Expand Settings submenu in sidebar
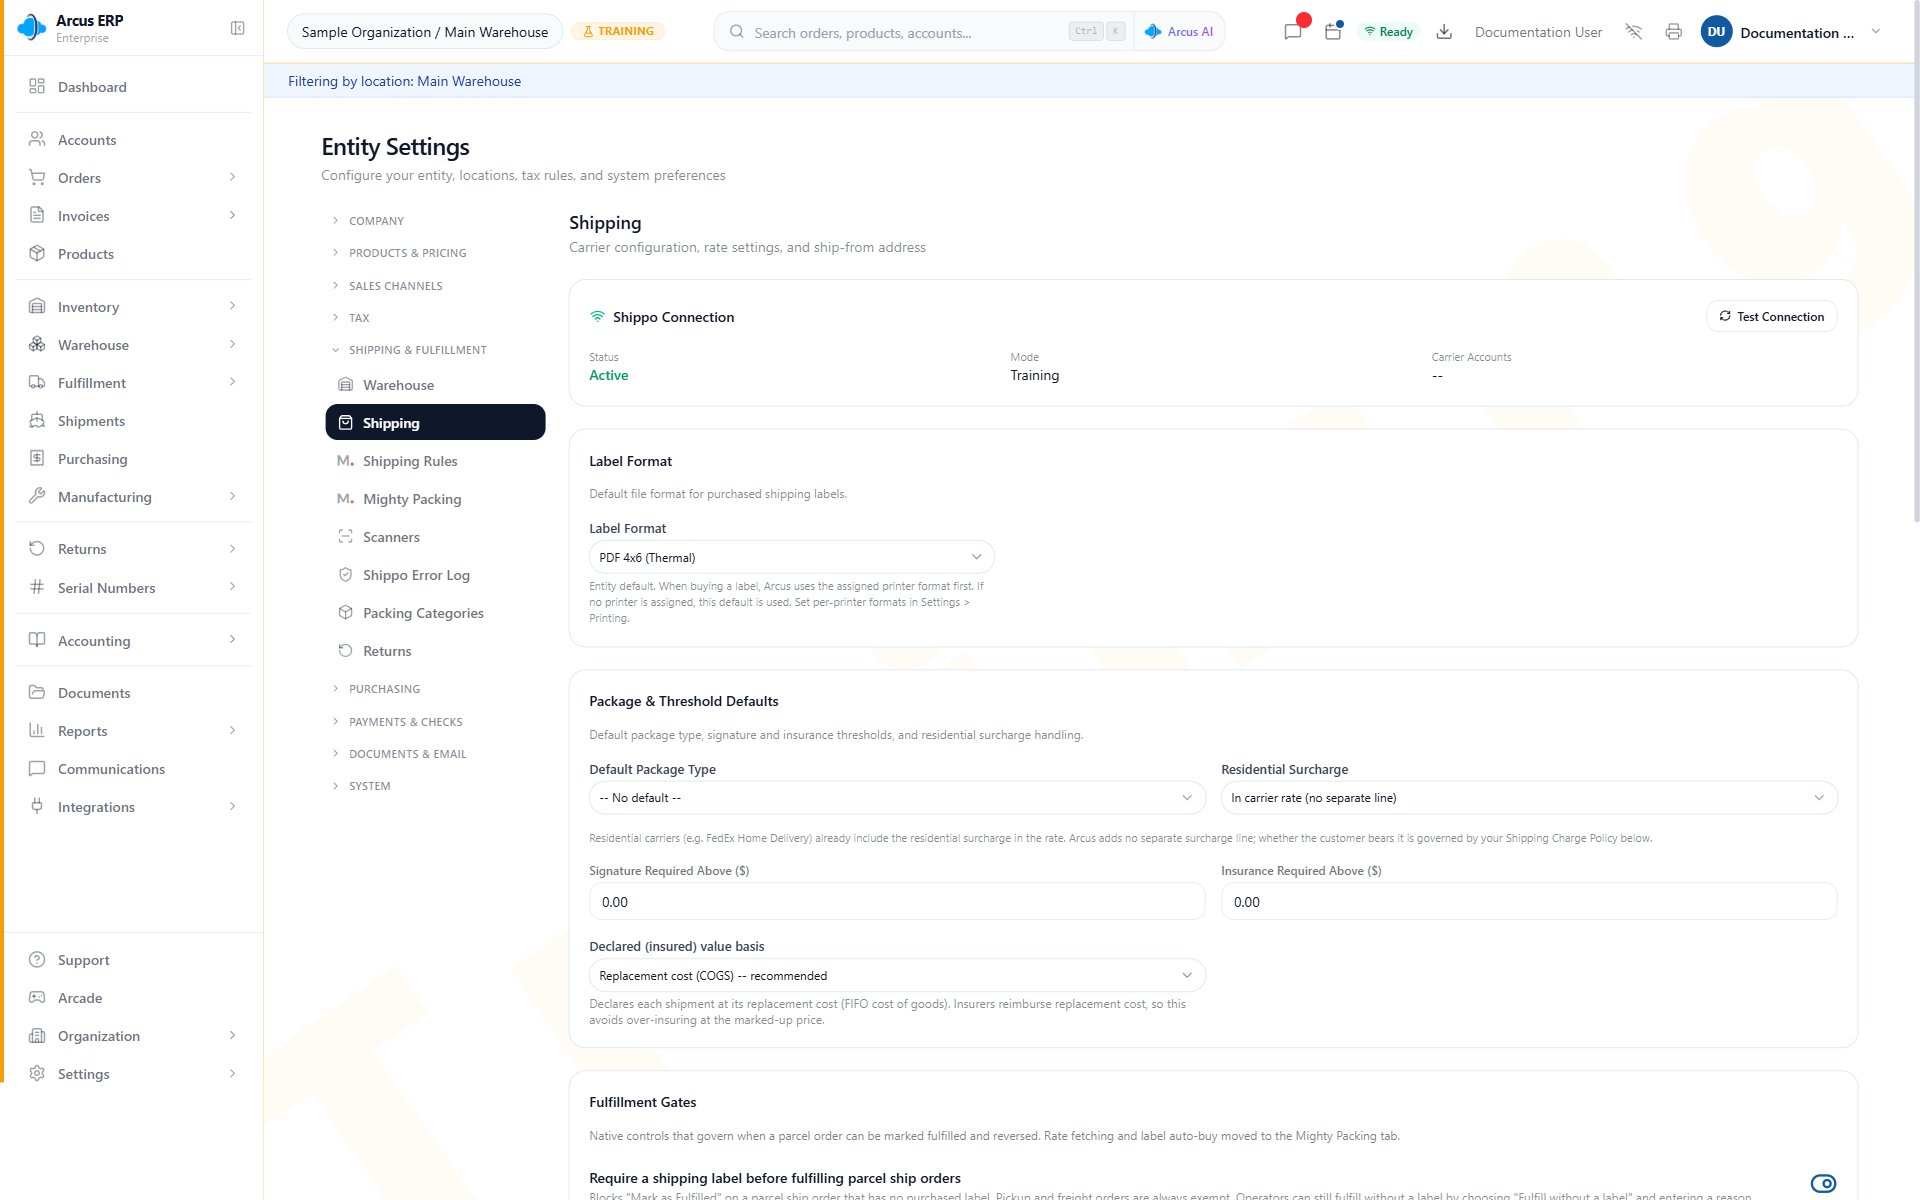 coord(232,1074)
